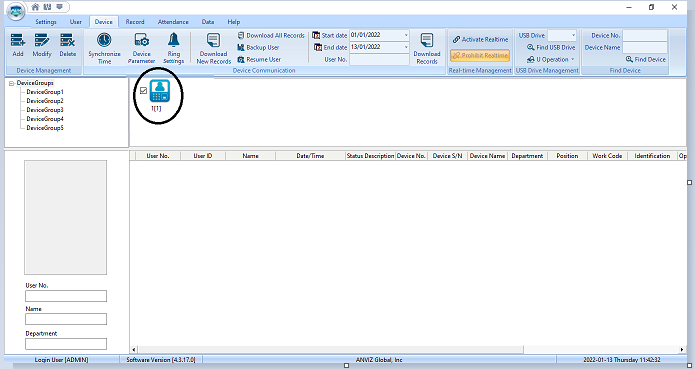Screen dimensions: 695x369
Task: Open the Attendance tab
Action: click(x=173, y=22)
